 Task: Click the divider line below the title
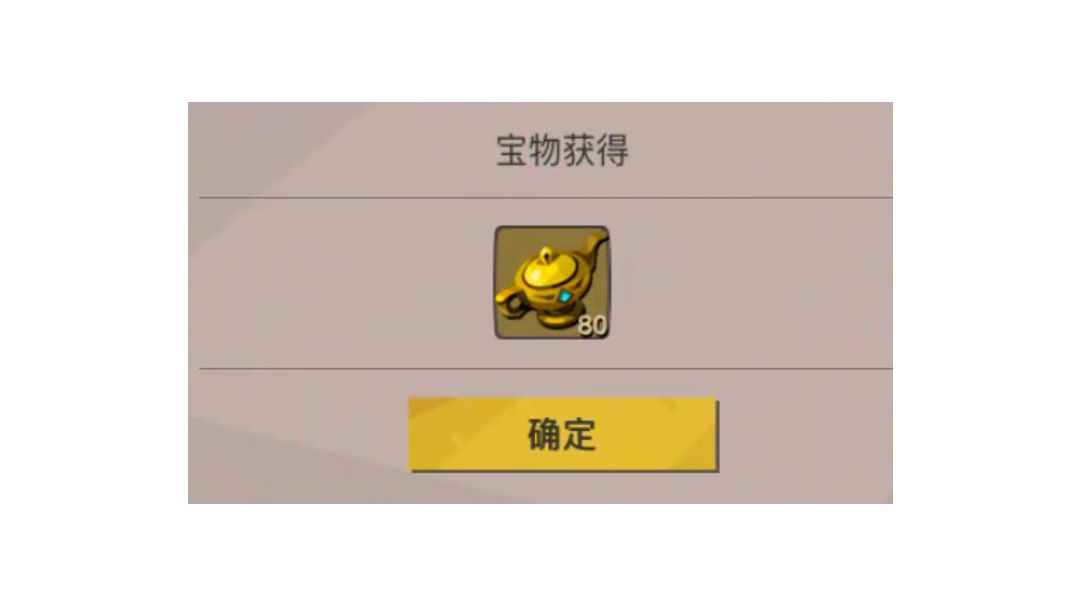pyautogui.click(x=546, y=198)
